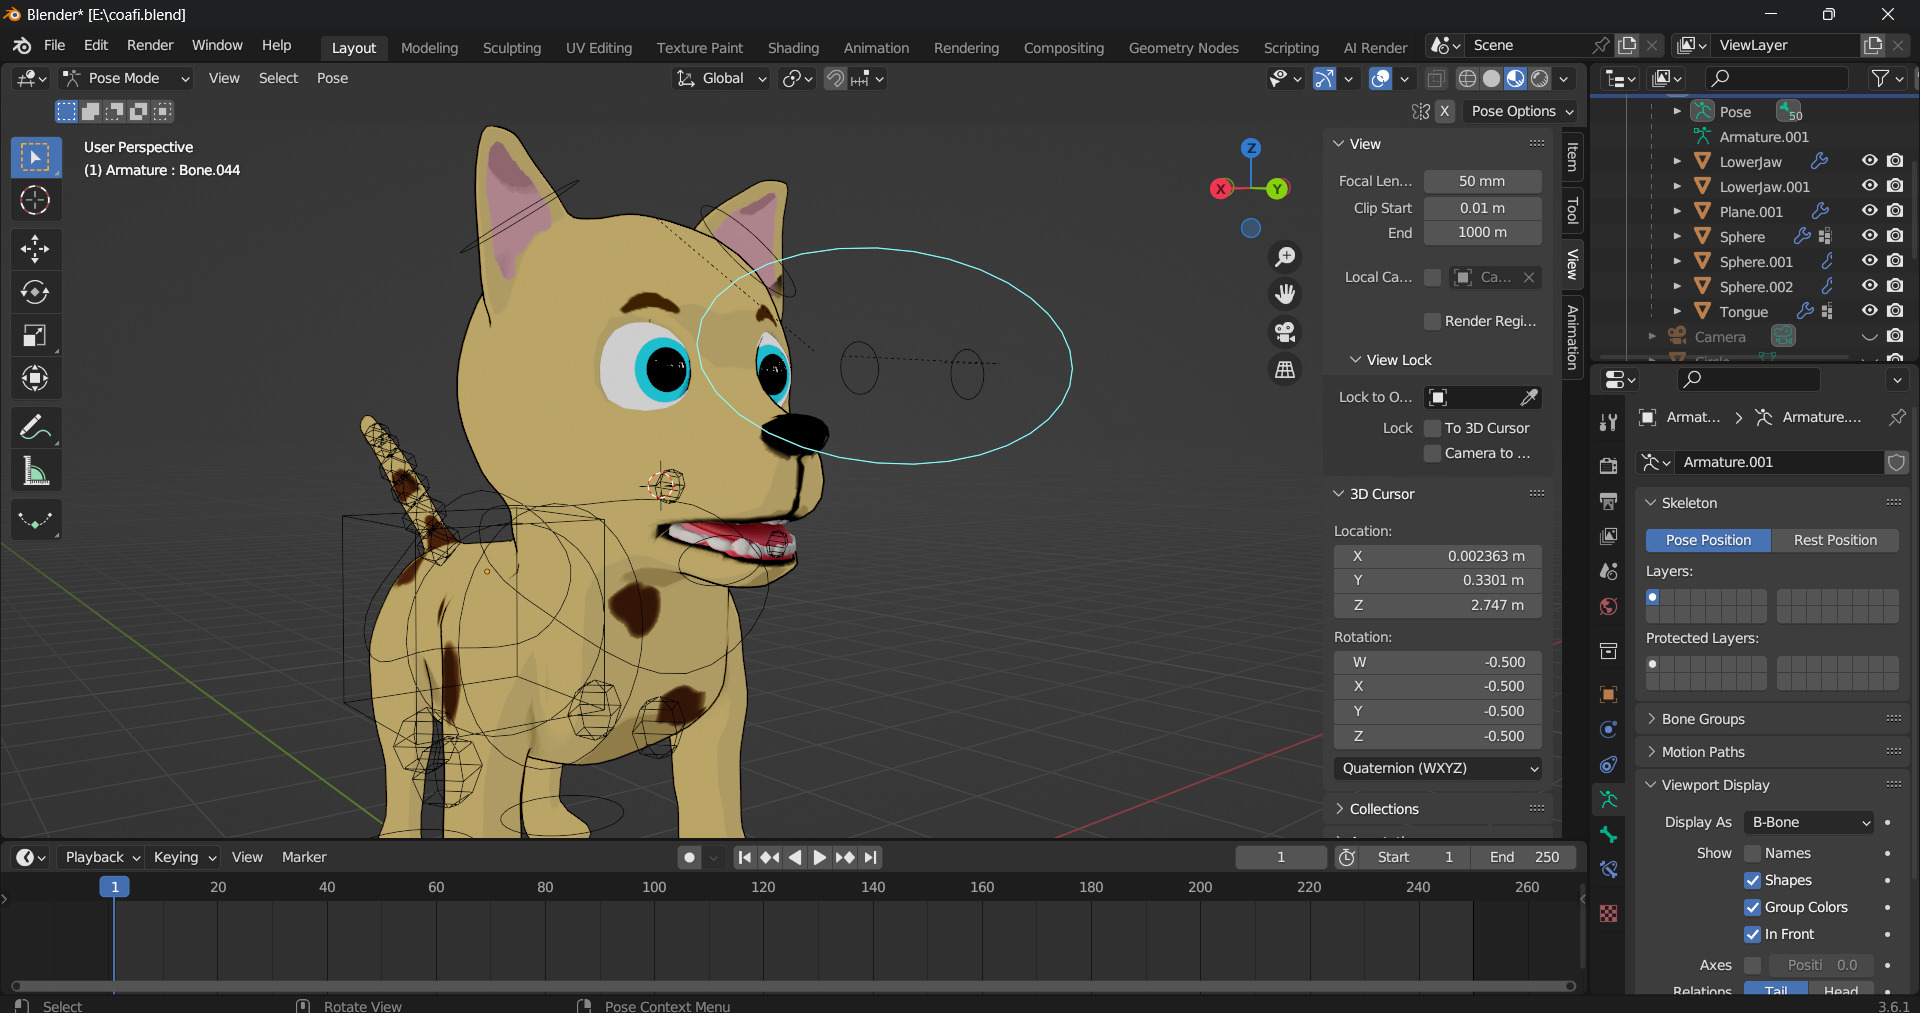Switch to the Sculpting workspace tab
1920x1013 pixels.
point(511,48)
